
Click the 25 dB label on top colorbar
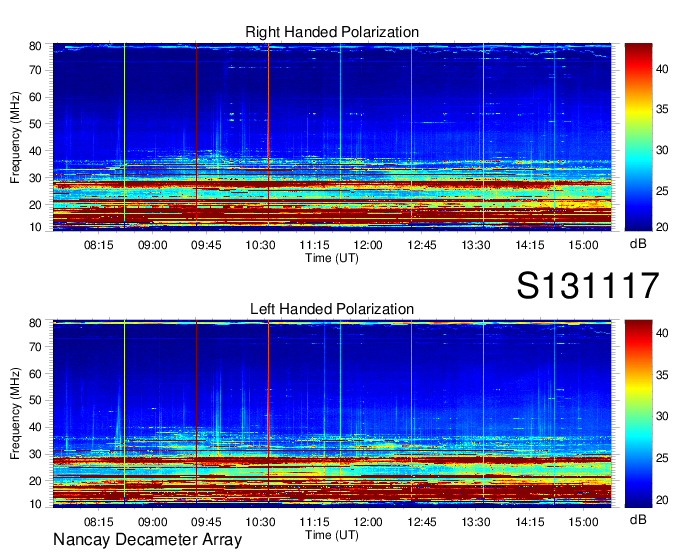click(x=662, y=191)
